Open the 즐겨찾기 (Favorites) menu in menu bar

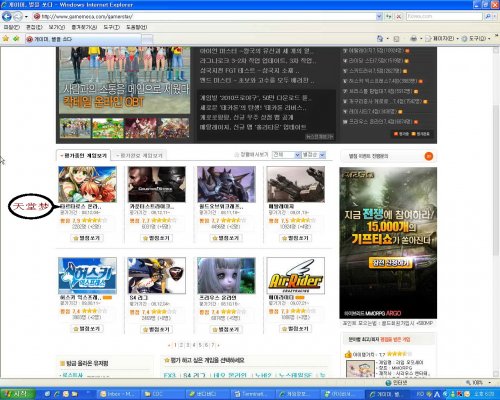(x=84, y=27)
